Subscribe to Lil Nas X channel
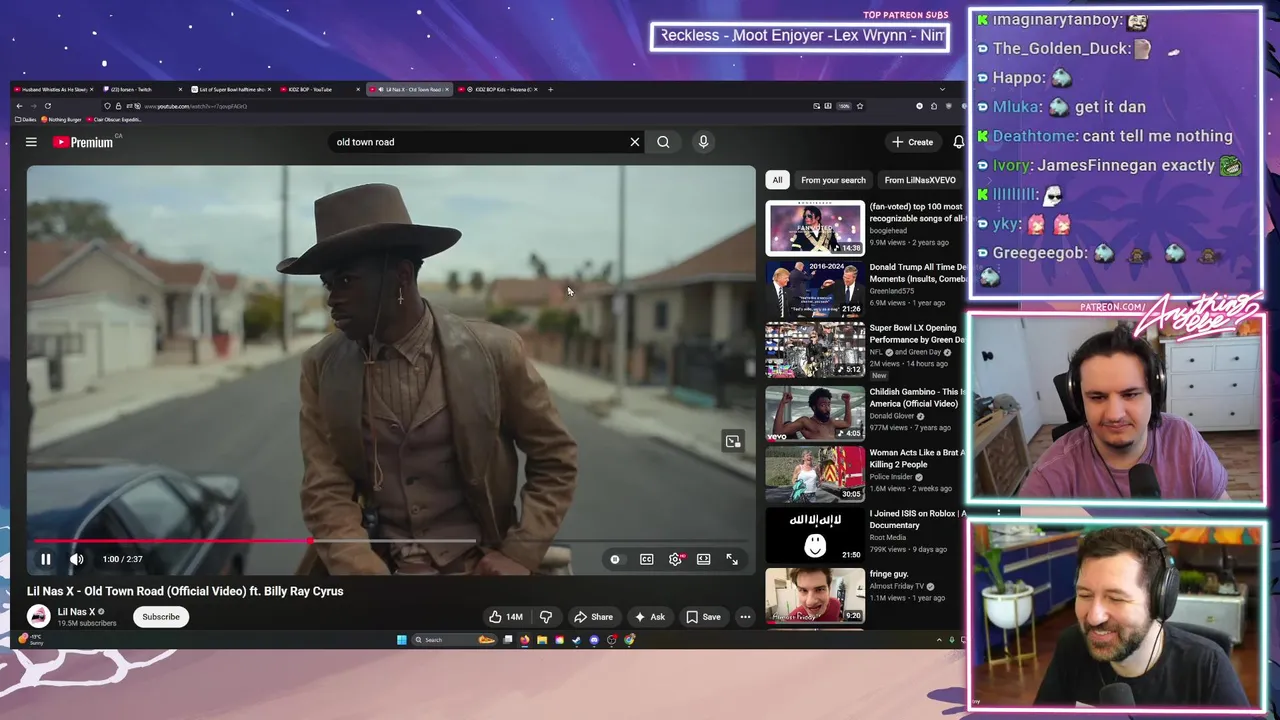This screenshot has width=1280, height=720. pos(160,617)
